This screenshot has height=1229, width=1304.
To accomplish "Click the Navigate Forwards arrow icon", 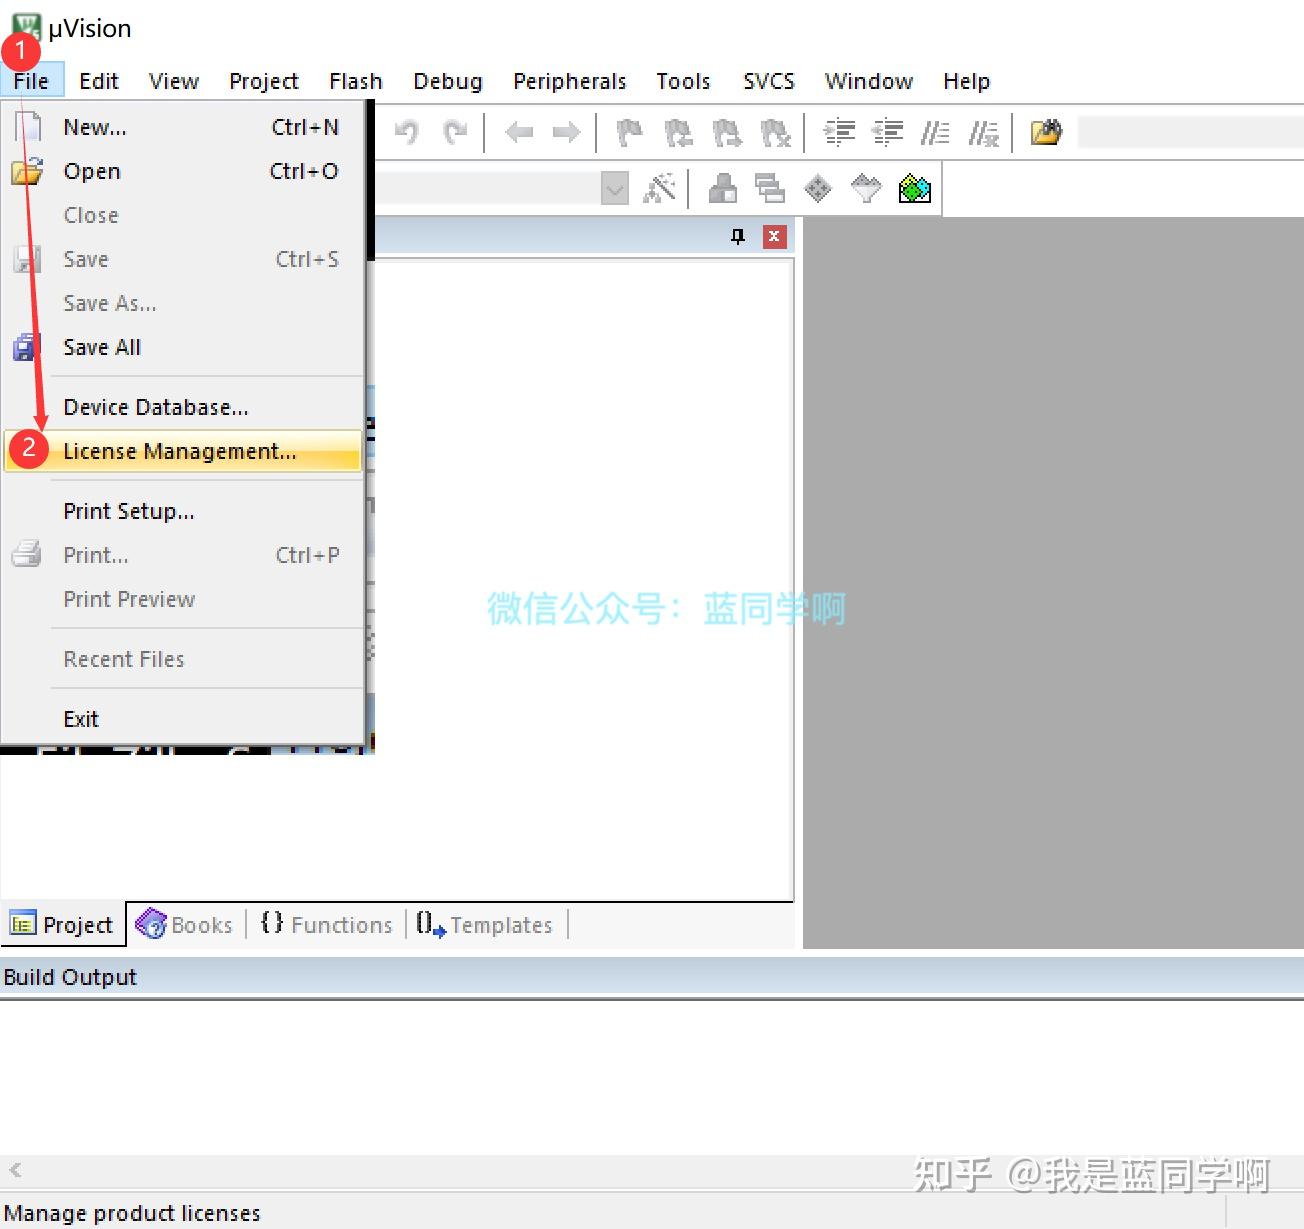I will point(567,132).
